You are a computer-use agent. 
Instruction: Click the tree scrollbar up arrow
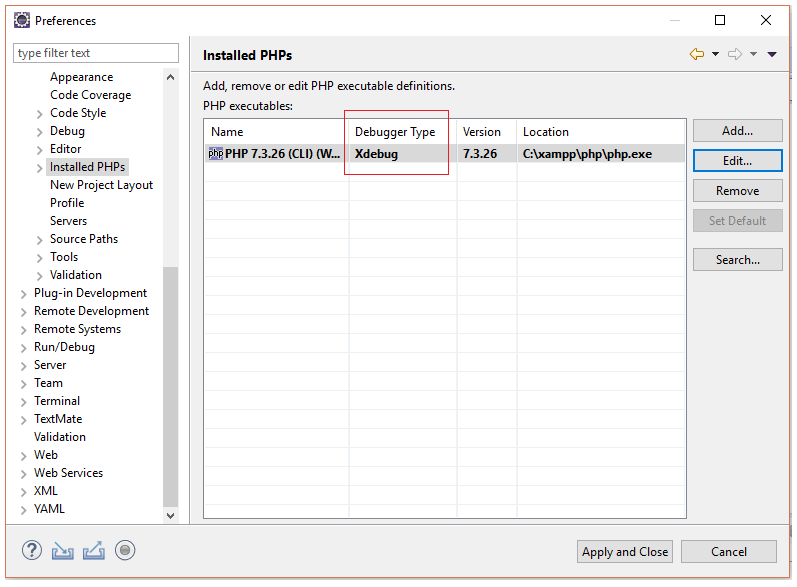pos(170,77)
